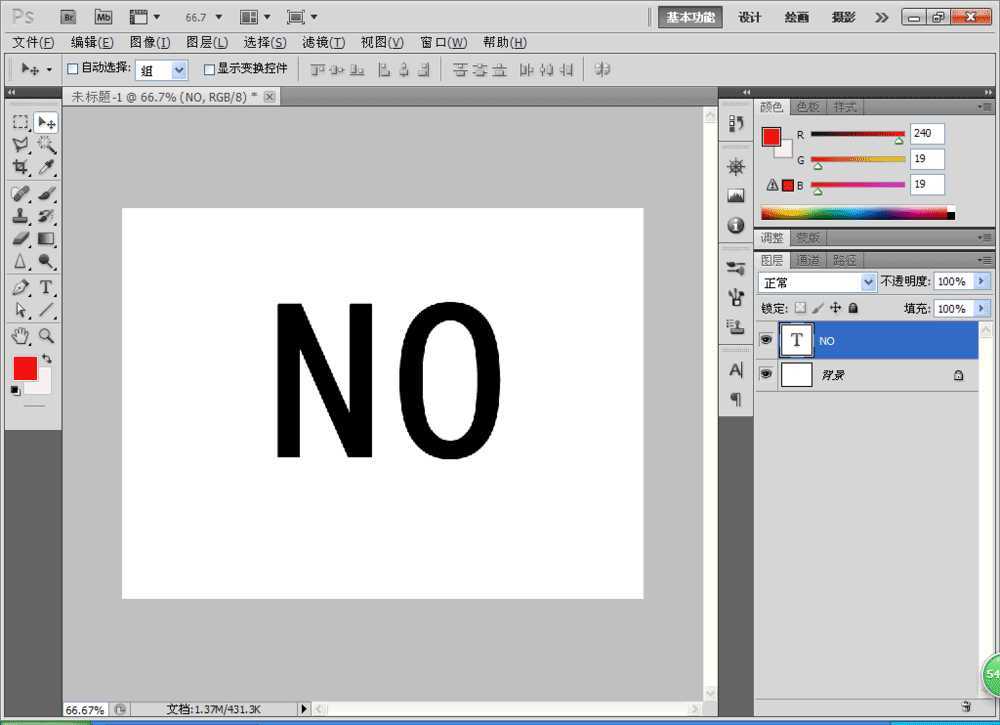Select the Rectangular Marquee tool

[20, 122]
